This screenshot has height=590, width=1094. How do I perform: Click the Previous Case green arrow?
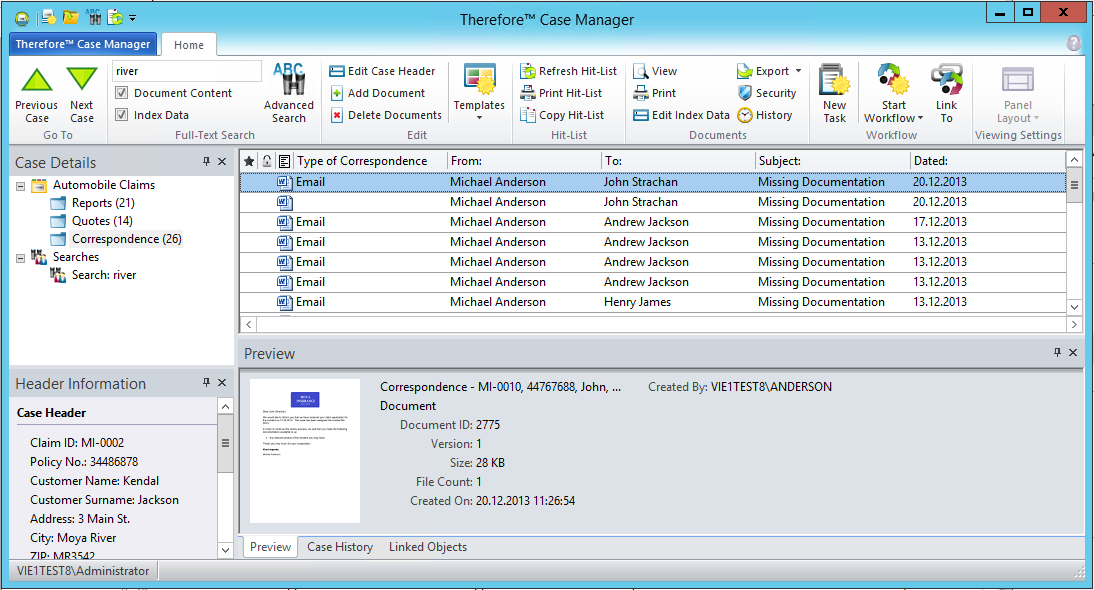coord(37,82)
